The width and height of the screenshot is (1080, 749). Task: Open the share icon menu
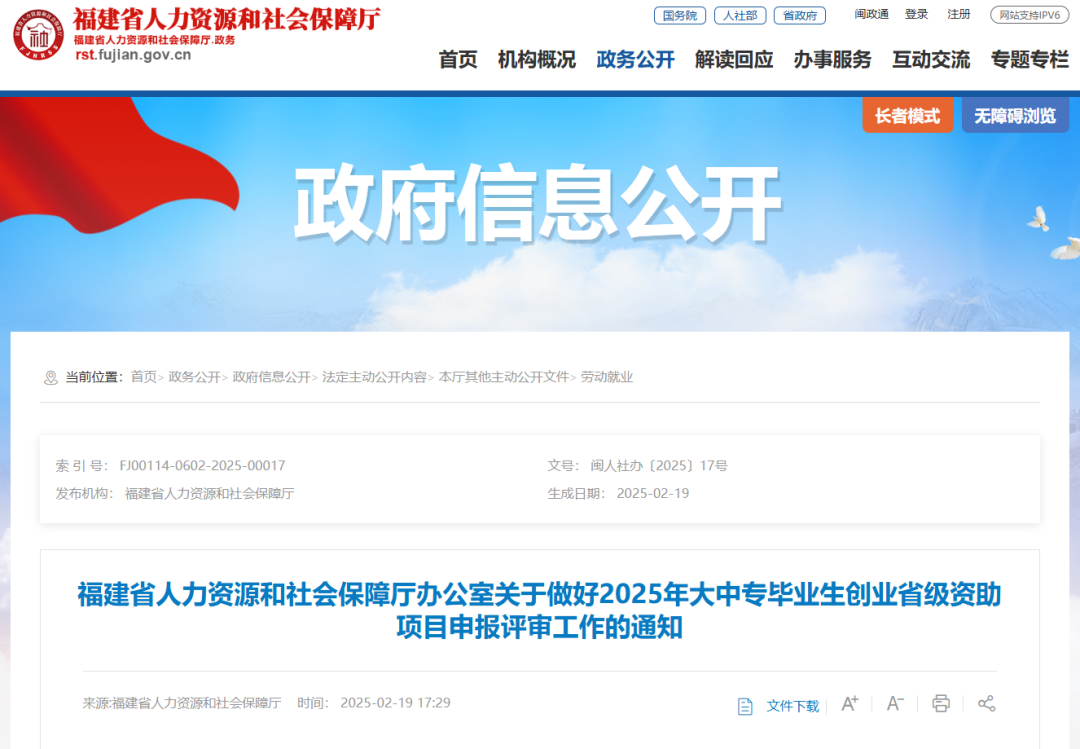(986, 704)
